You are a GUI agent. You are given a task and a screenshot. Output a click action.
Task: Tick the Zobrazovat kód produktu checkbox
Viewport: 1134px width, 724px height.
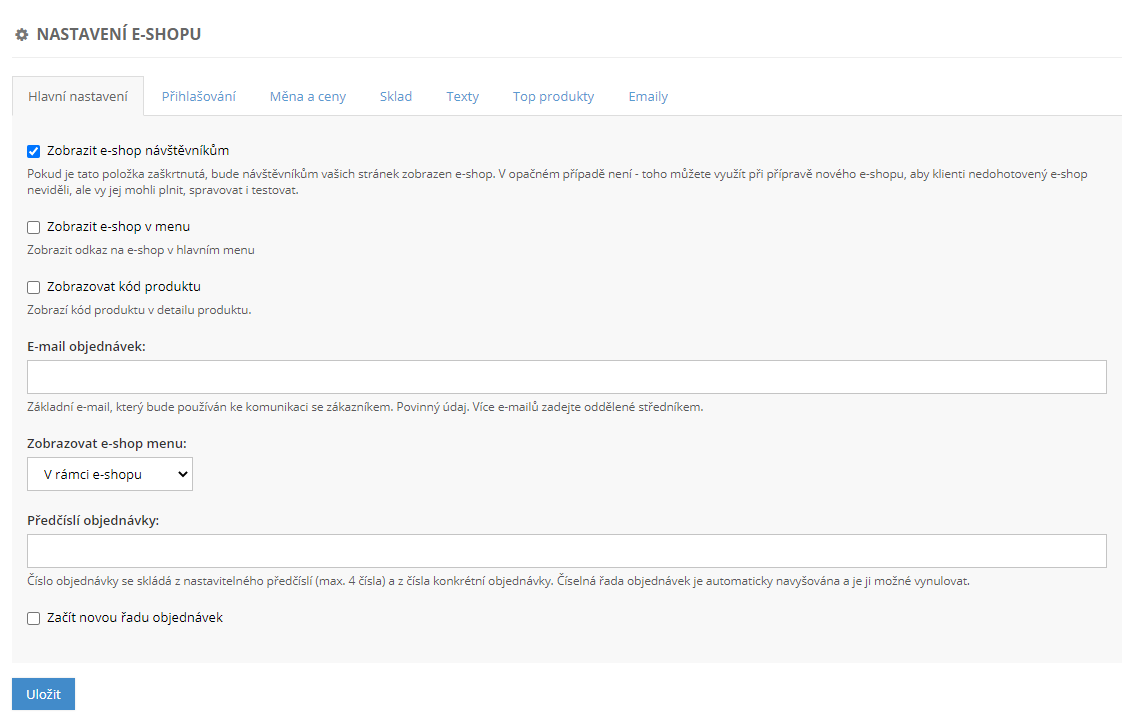click(x=34, y=287)
